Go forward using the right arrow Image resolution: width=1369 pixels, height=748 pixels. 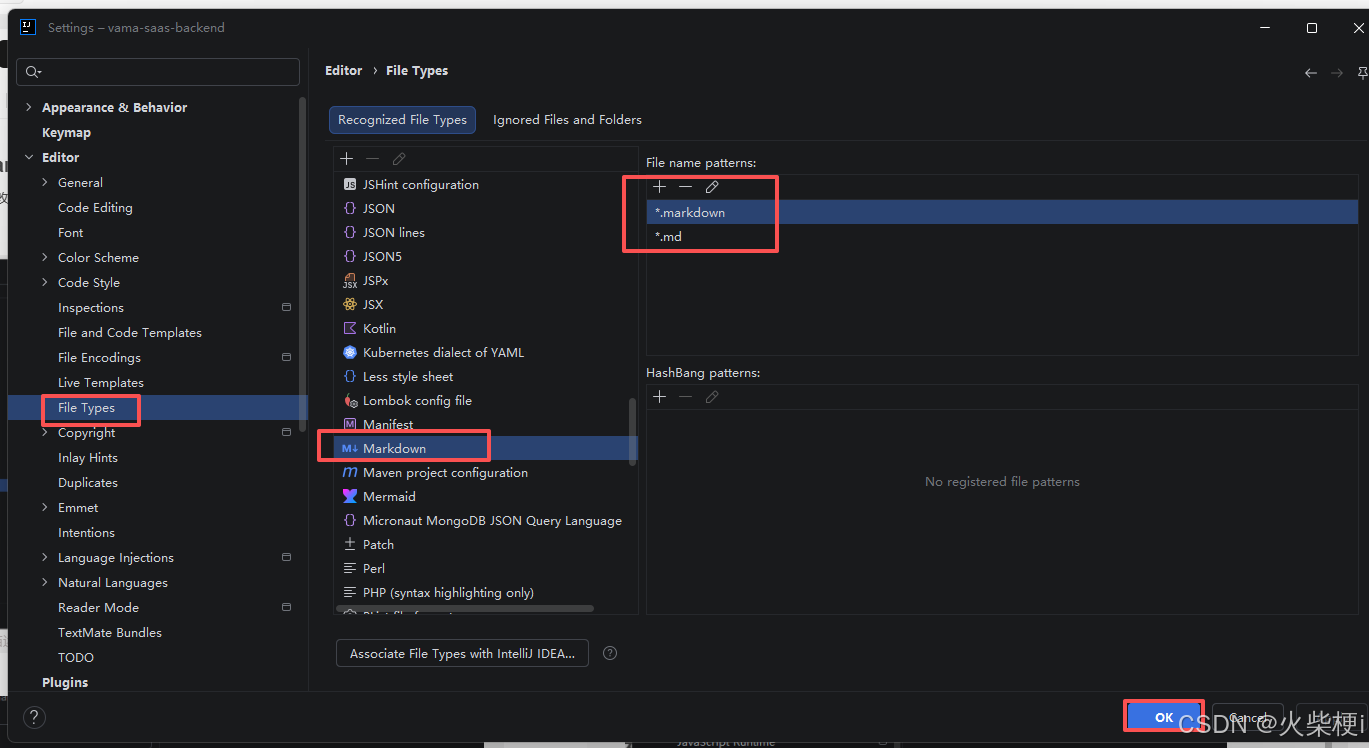click(1337, 73)
